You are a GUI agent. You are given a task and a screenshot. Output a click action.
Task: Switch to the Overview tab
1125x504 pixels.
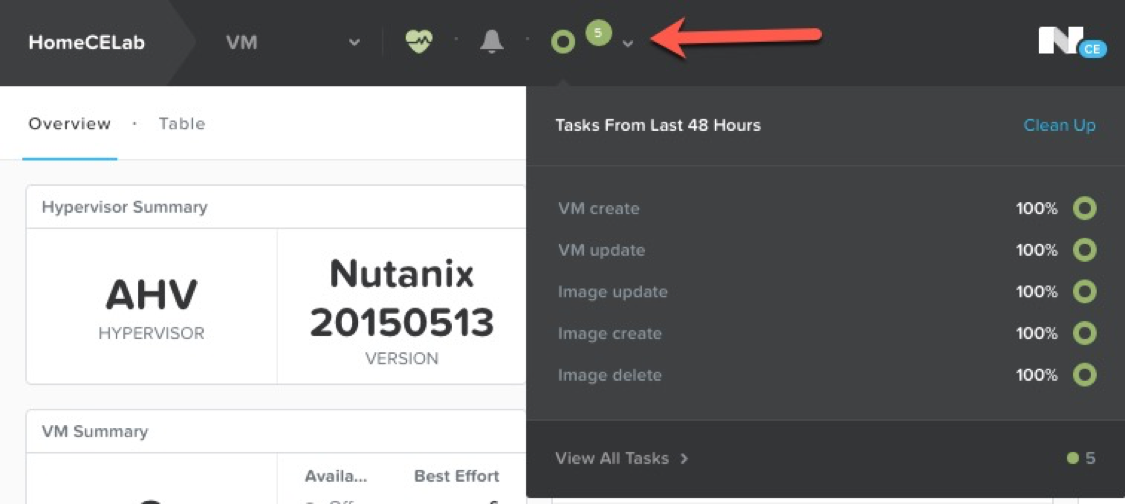pos(70,123)
